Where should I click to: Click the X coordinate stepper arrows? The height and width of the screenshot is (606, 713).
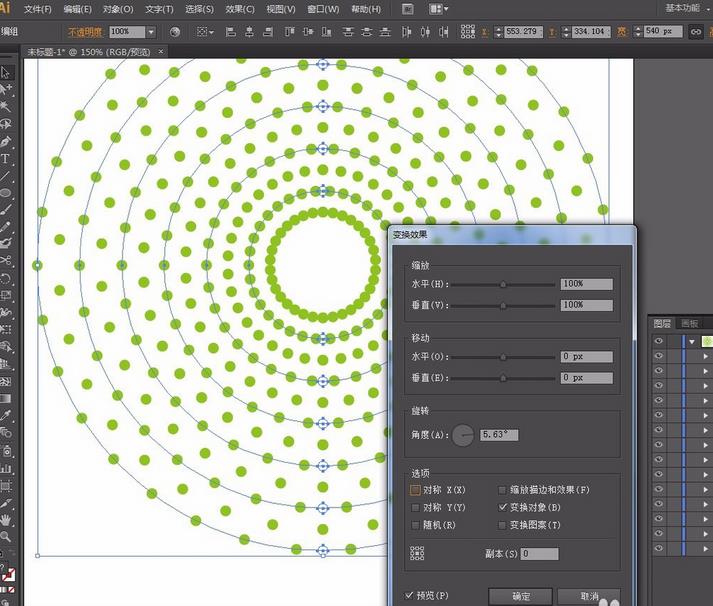(x=499, y=32)
